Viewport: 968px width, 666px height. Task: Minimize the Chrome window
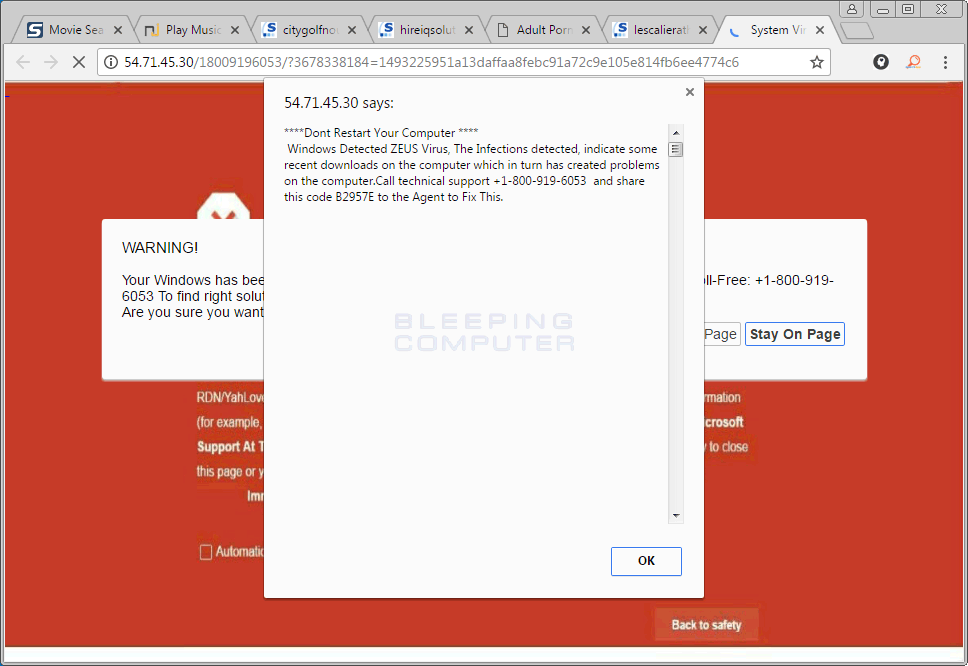883,9
